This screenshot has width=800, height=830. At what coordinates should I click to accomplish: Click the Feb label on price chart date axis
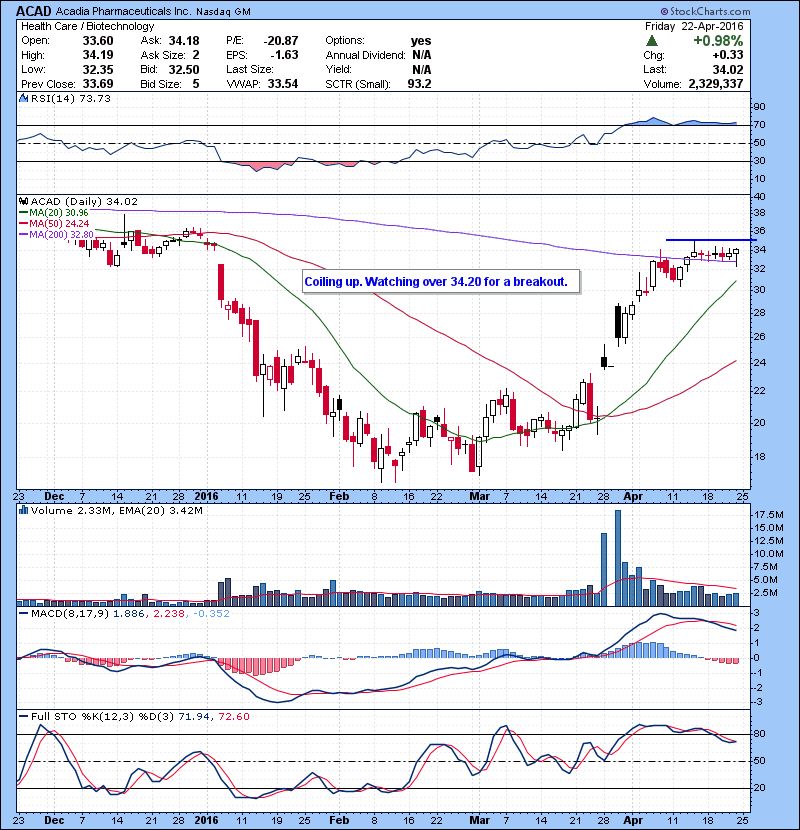(x=339, y=497)
